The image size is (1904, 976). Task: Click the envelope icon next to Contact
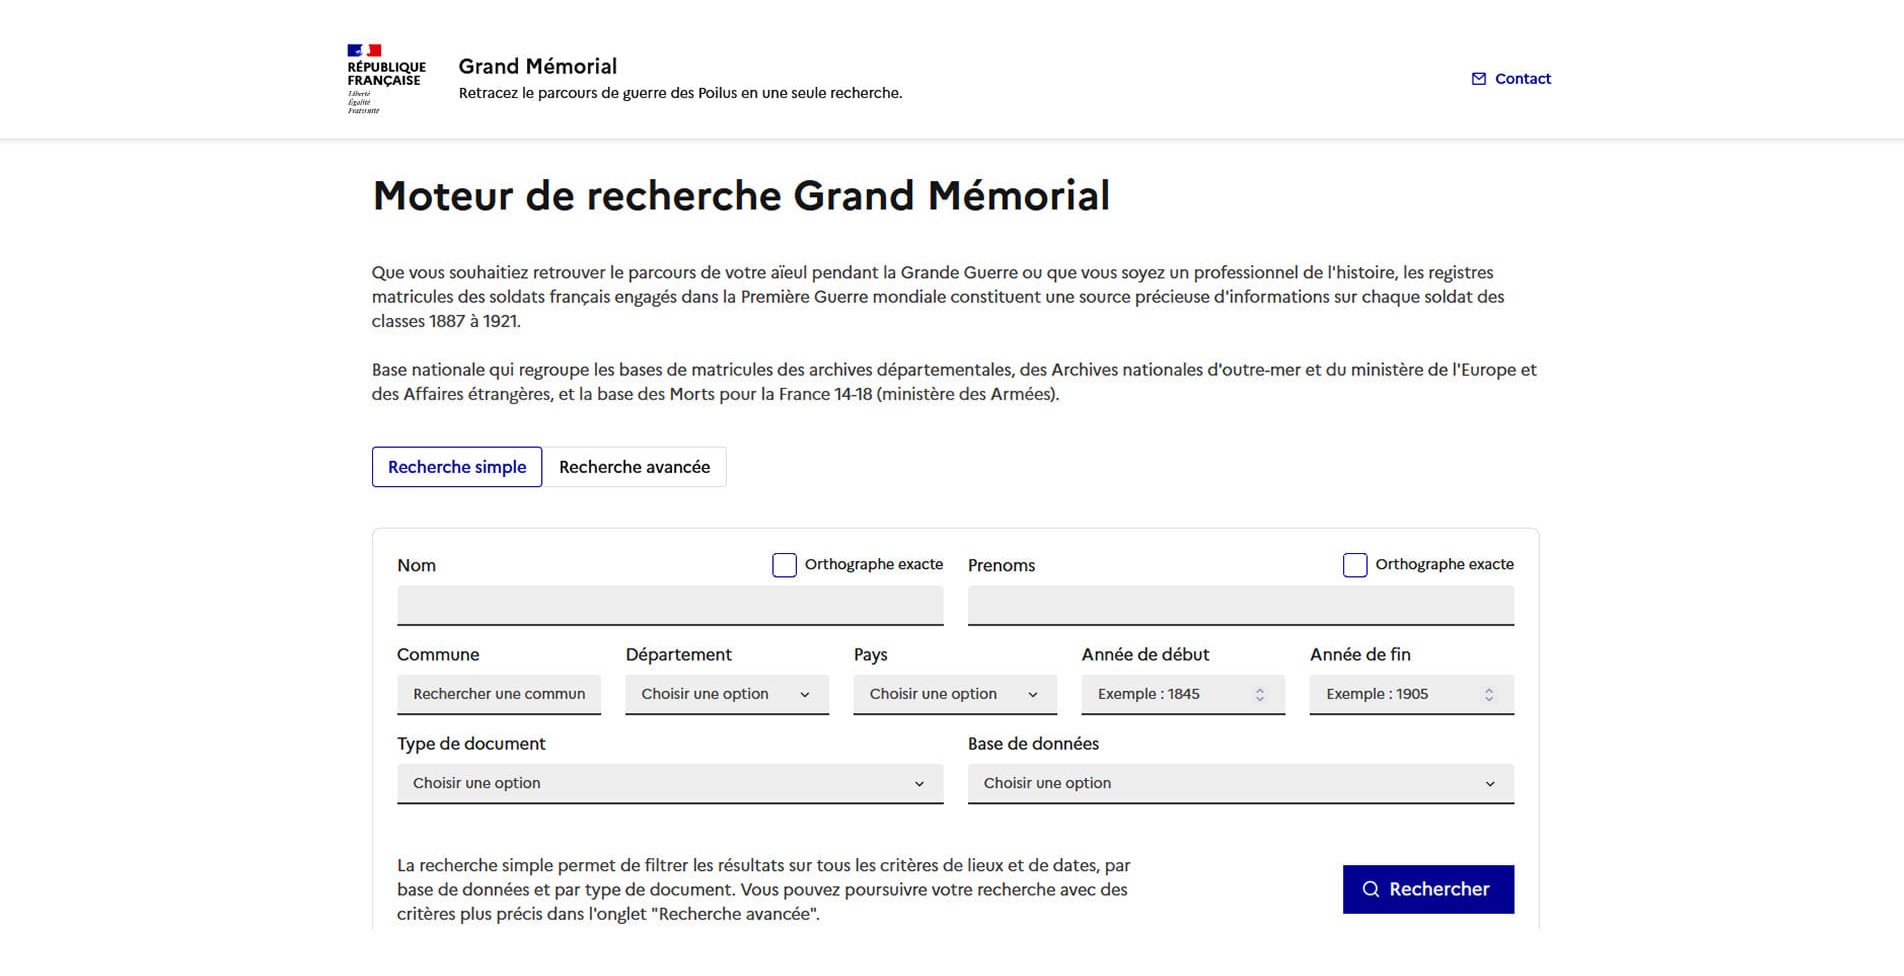[x=1477, y=78]
